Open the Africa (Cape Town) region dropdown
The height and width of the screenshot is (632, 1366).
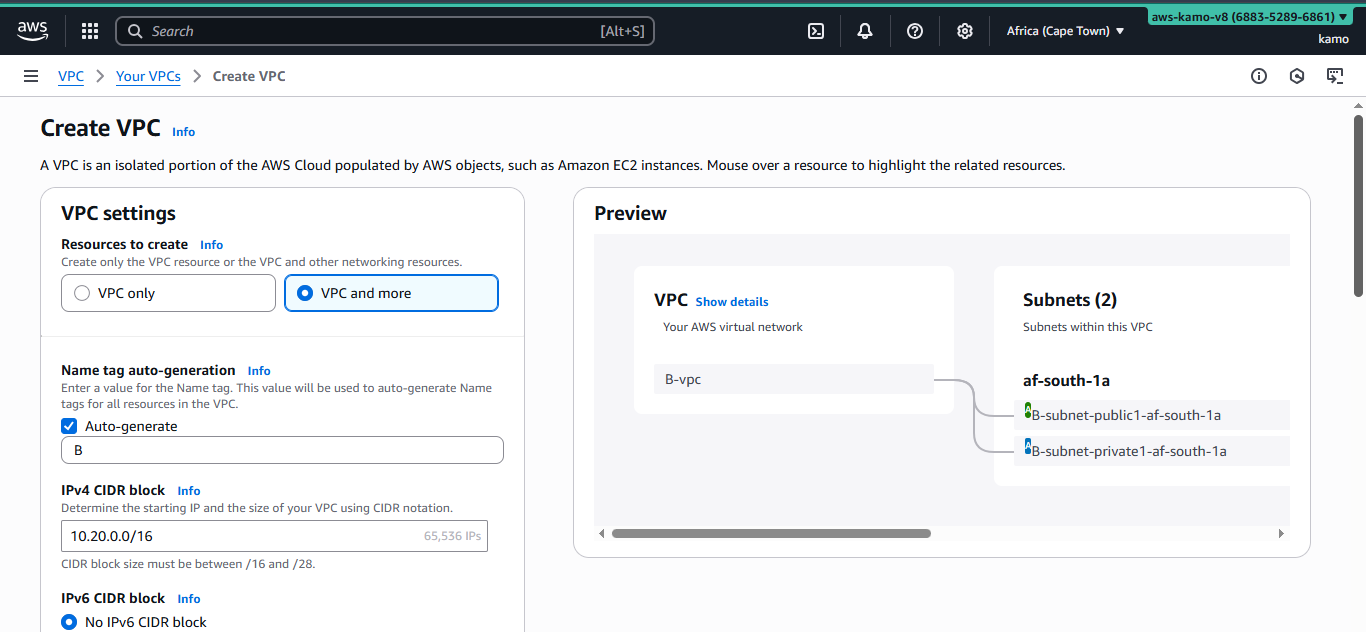point(1064,31)
